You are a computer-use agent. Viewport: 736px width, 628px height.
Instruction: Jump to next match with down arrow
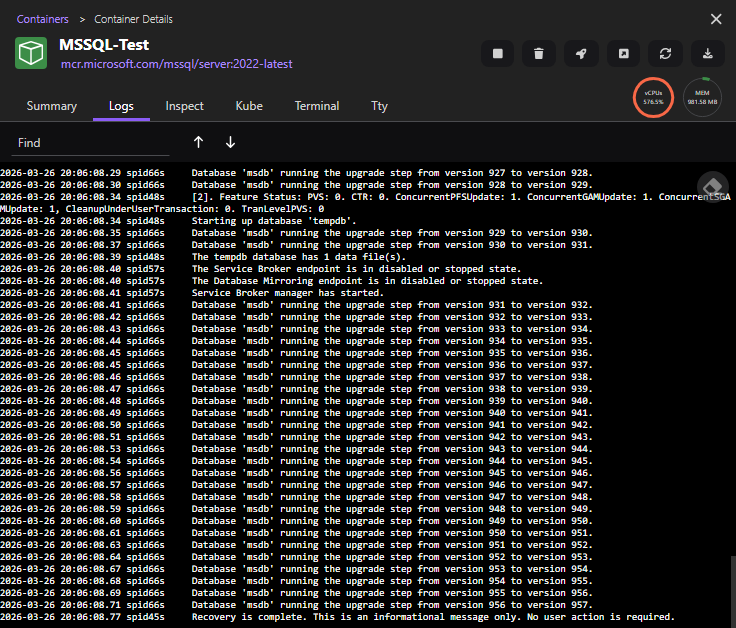pyautogui.click(x=230, y=142)
